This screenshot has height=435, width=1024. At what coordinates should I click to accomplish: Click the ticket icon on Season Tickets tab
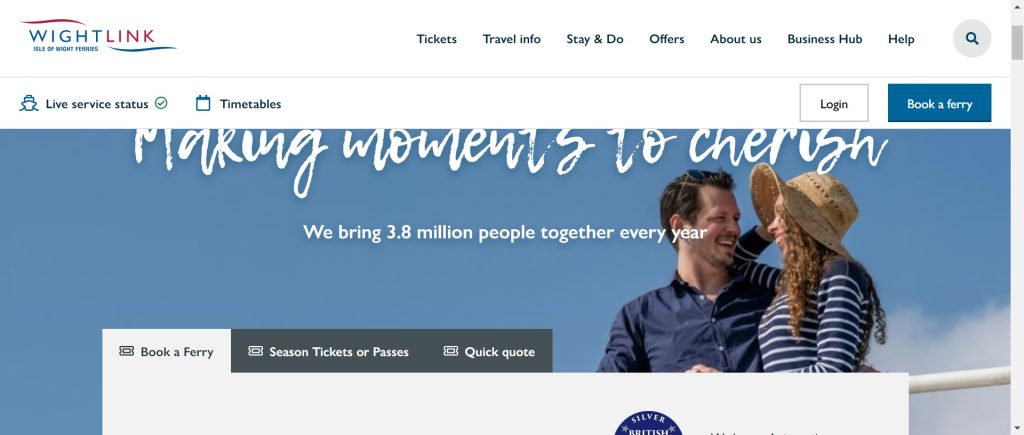(x=256, y=351)
